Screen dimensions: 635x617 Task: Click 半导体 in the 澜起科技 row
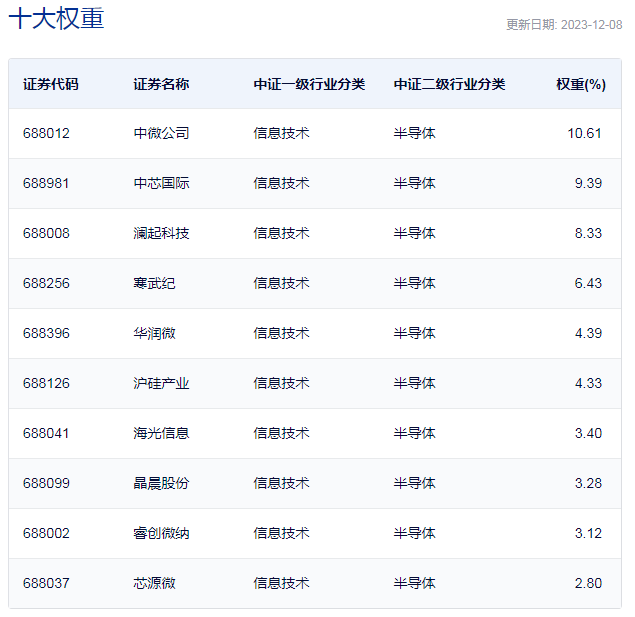pyautogui.click(x=415, y=233)
